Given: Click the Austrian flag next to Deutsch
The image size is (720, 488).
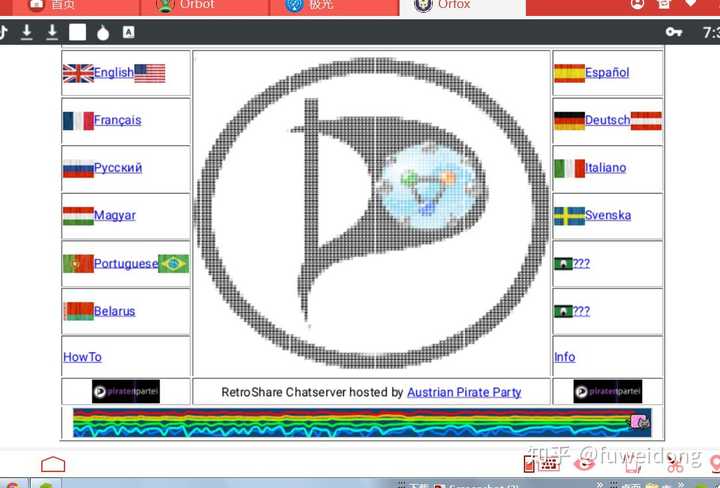Looking at the screenshot, I should pyautogui.click(x=646, y=121).
